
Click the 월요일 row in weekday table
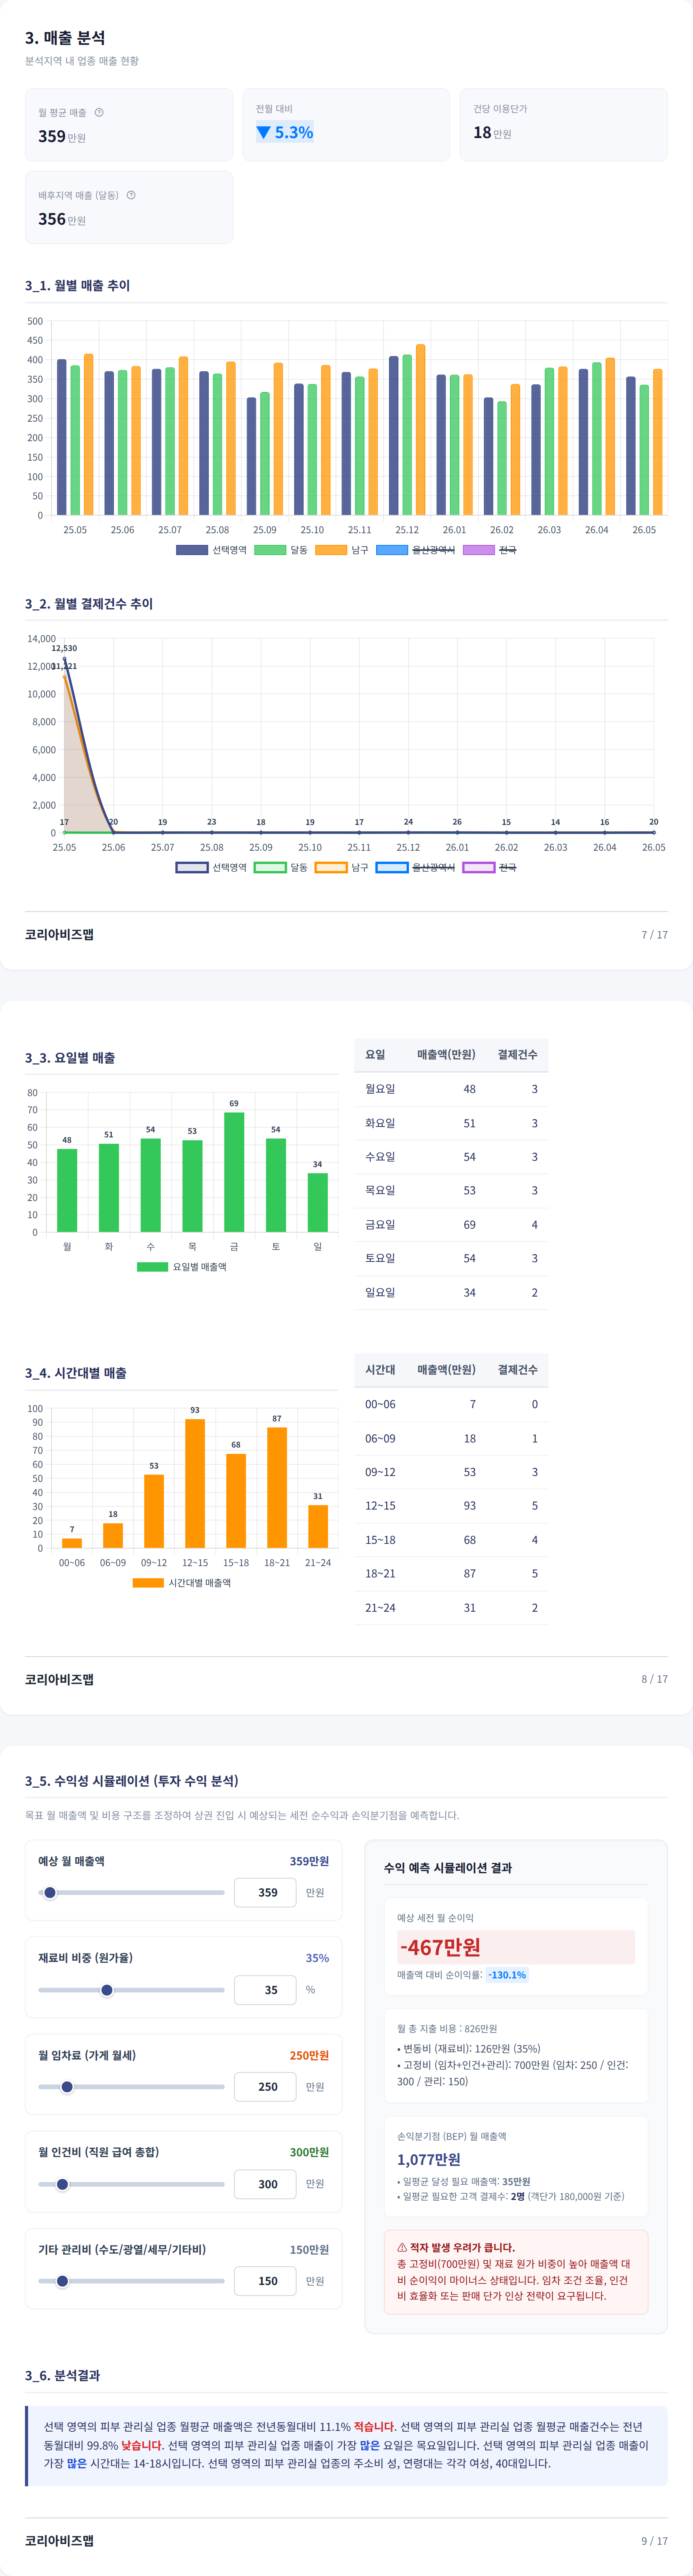tap(451, 1089)
